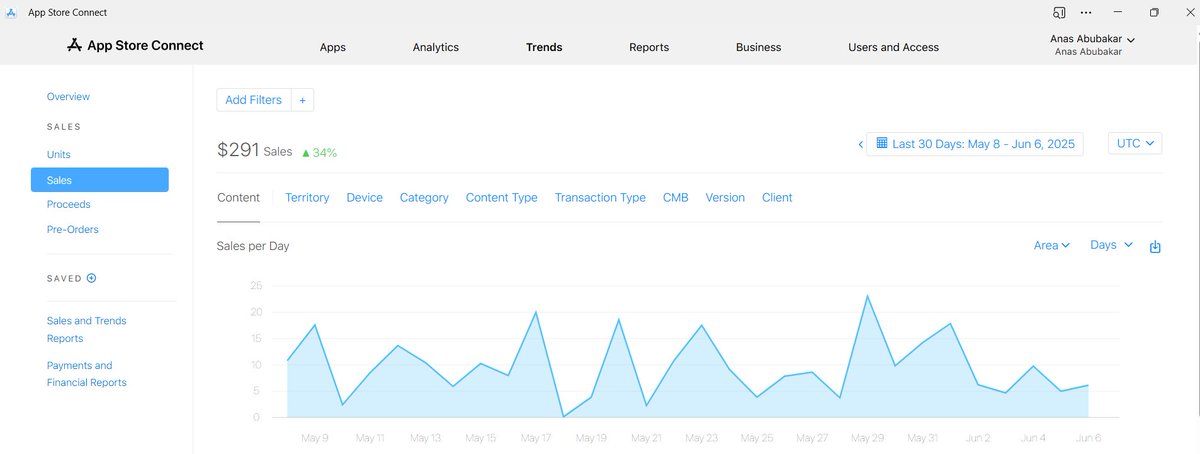Open the Trends menu
Image resolution: width=1200 pixels, height=454 pixels.
(x=544, y=47)
